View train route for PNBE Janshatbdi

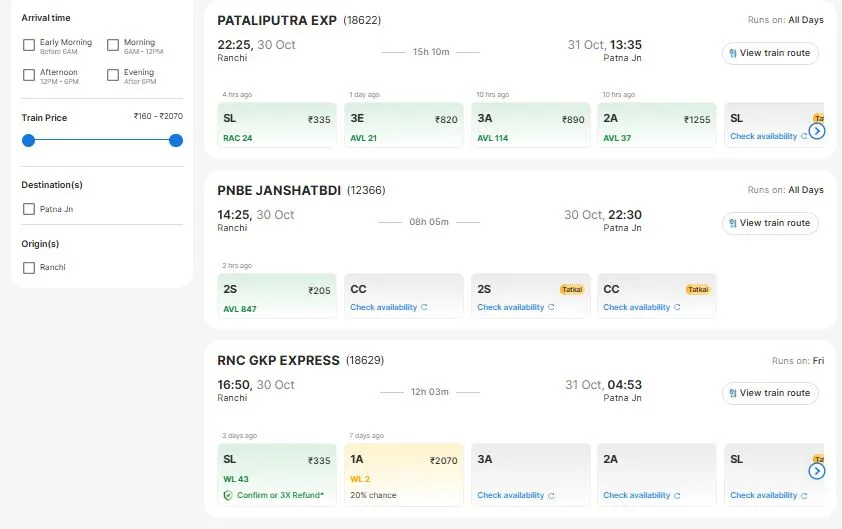click(770, 223)
